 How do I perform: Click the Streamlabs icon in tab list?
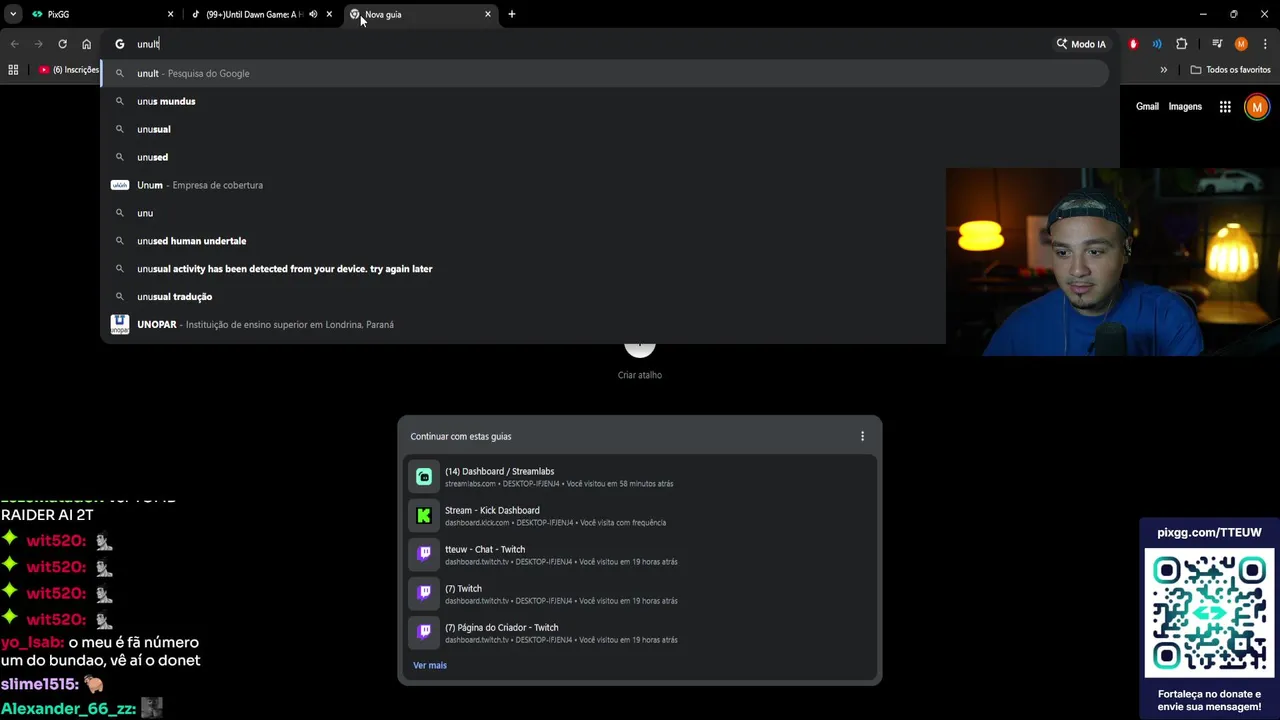424,477
